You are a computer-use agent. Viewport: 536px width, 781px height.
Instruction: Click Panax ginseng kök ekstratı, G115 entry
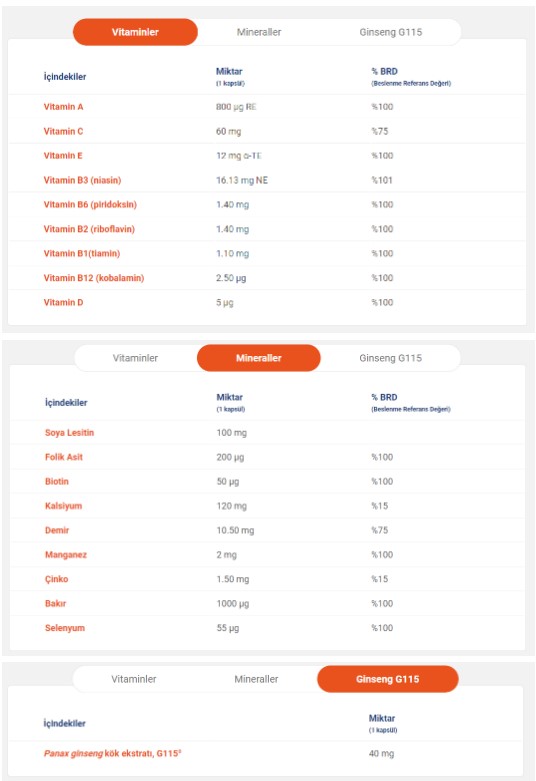coord(112,754)
